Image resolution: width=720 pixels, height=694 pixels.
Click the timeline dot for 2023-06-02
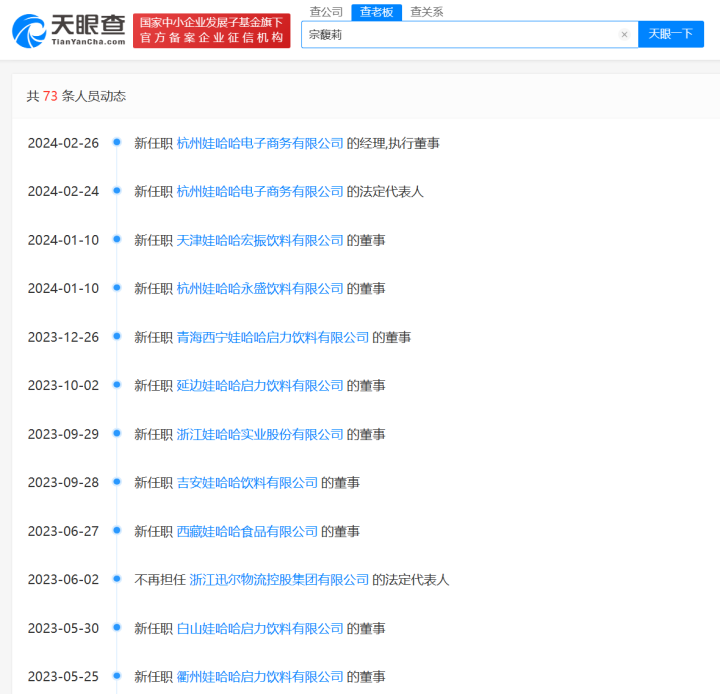(117, 580)
